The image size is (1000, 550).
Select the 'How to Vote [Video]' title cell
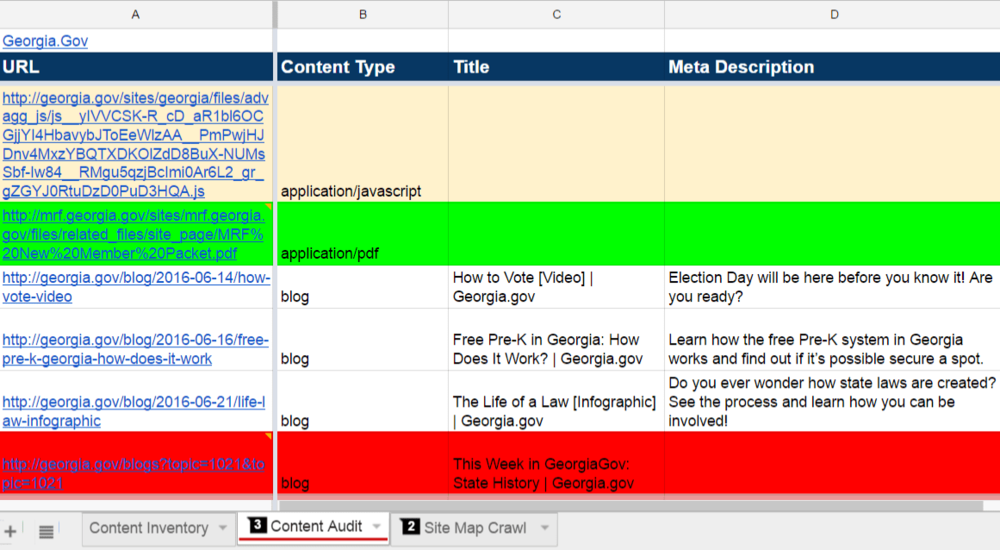click(x=556, y=287)
